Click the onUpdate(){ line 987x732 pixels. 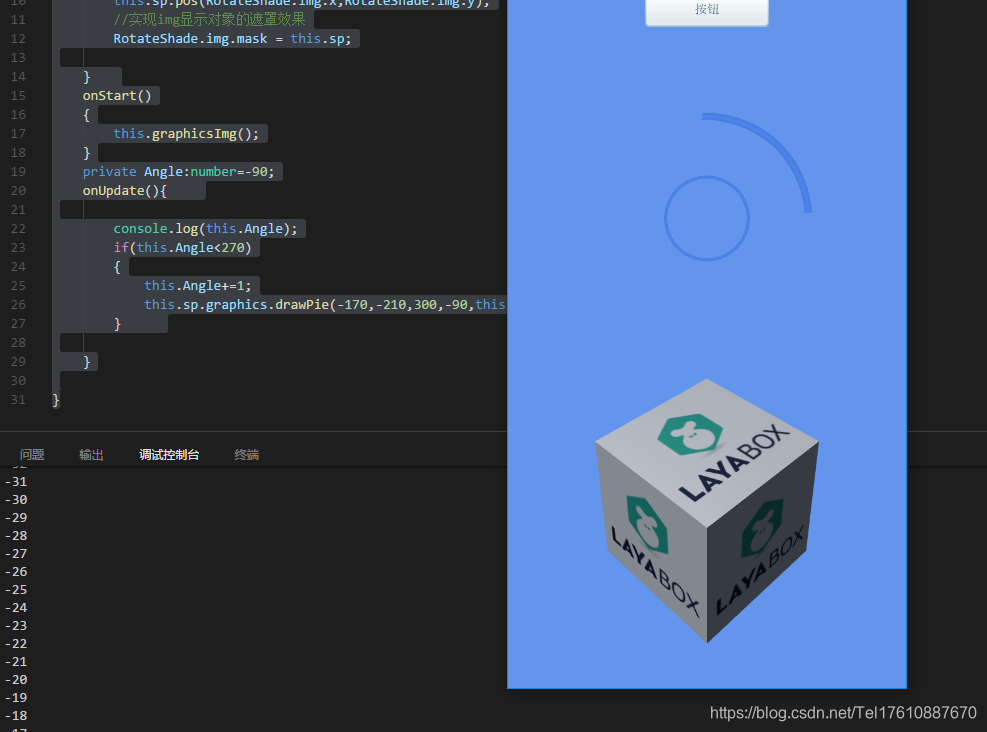click(125, 191)
